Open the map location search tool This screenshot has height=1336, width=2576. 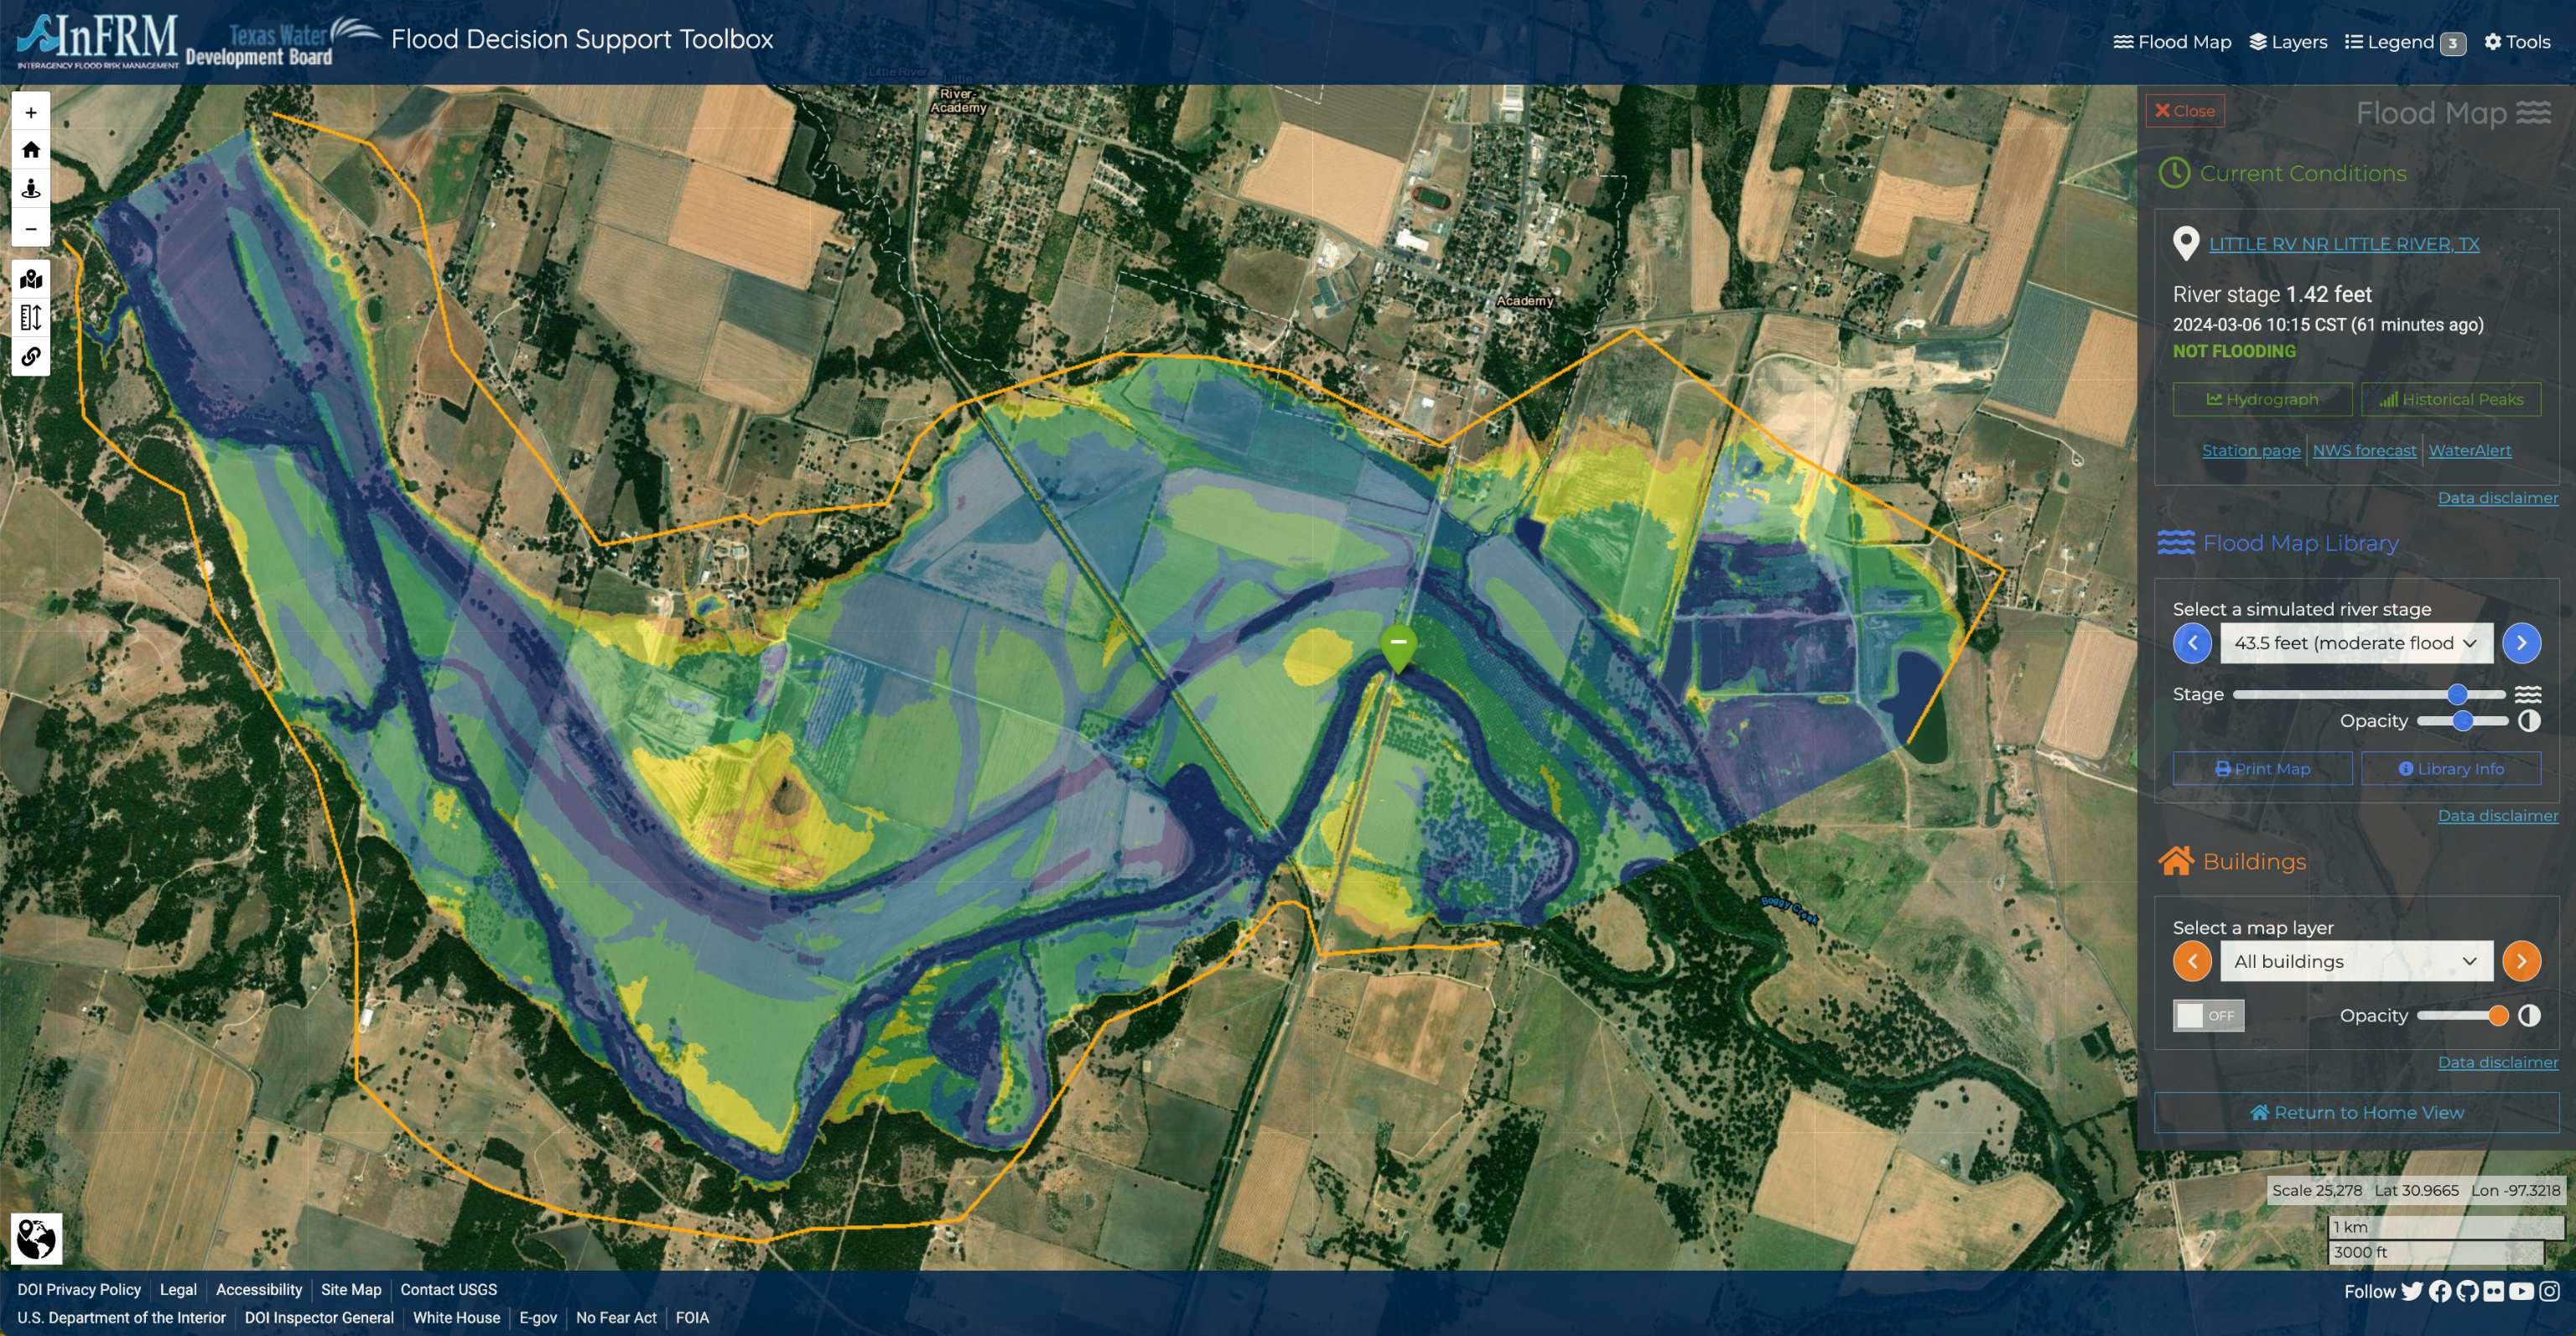pos(31,279)
